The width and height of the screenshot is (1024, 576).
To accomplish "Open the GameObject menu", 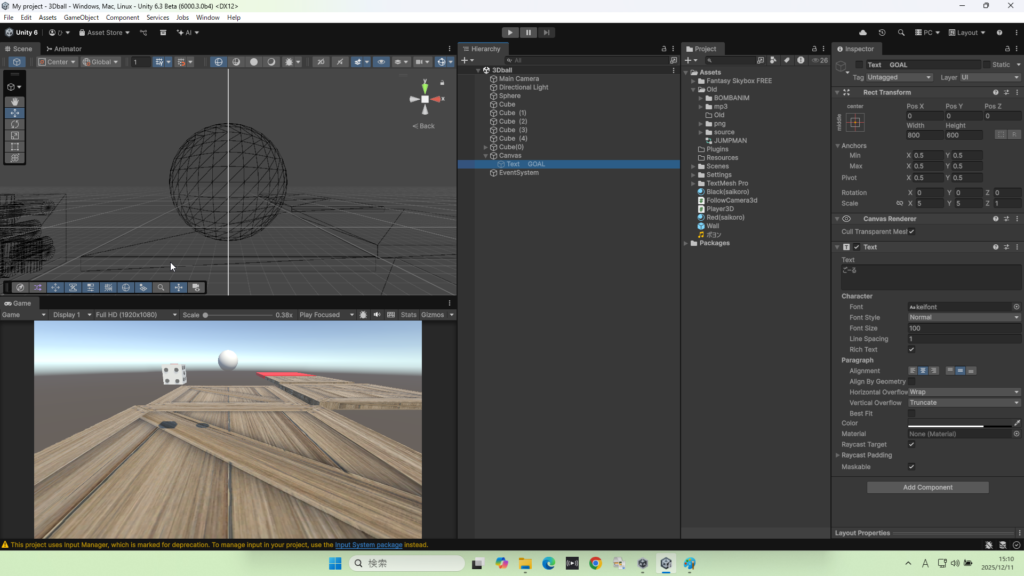I will 80,17.
